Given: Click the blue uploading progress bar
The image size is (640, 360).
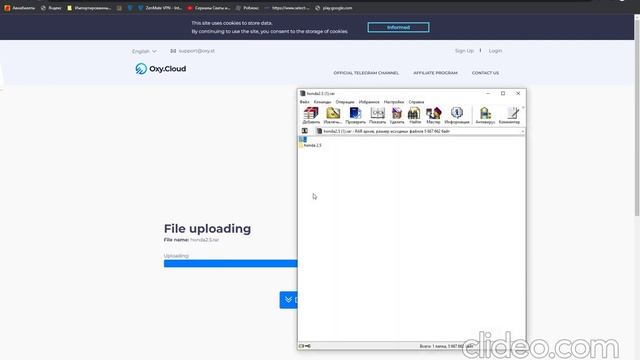Looking at the screenshot, I should (230, 264).
